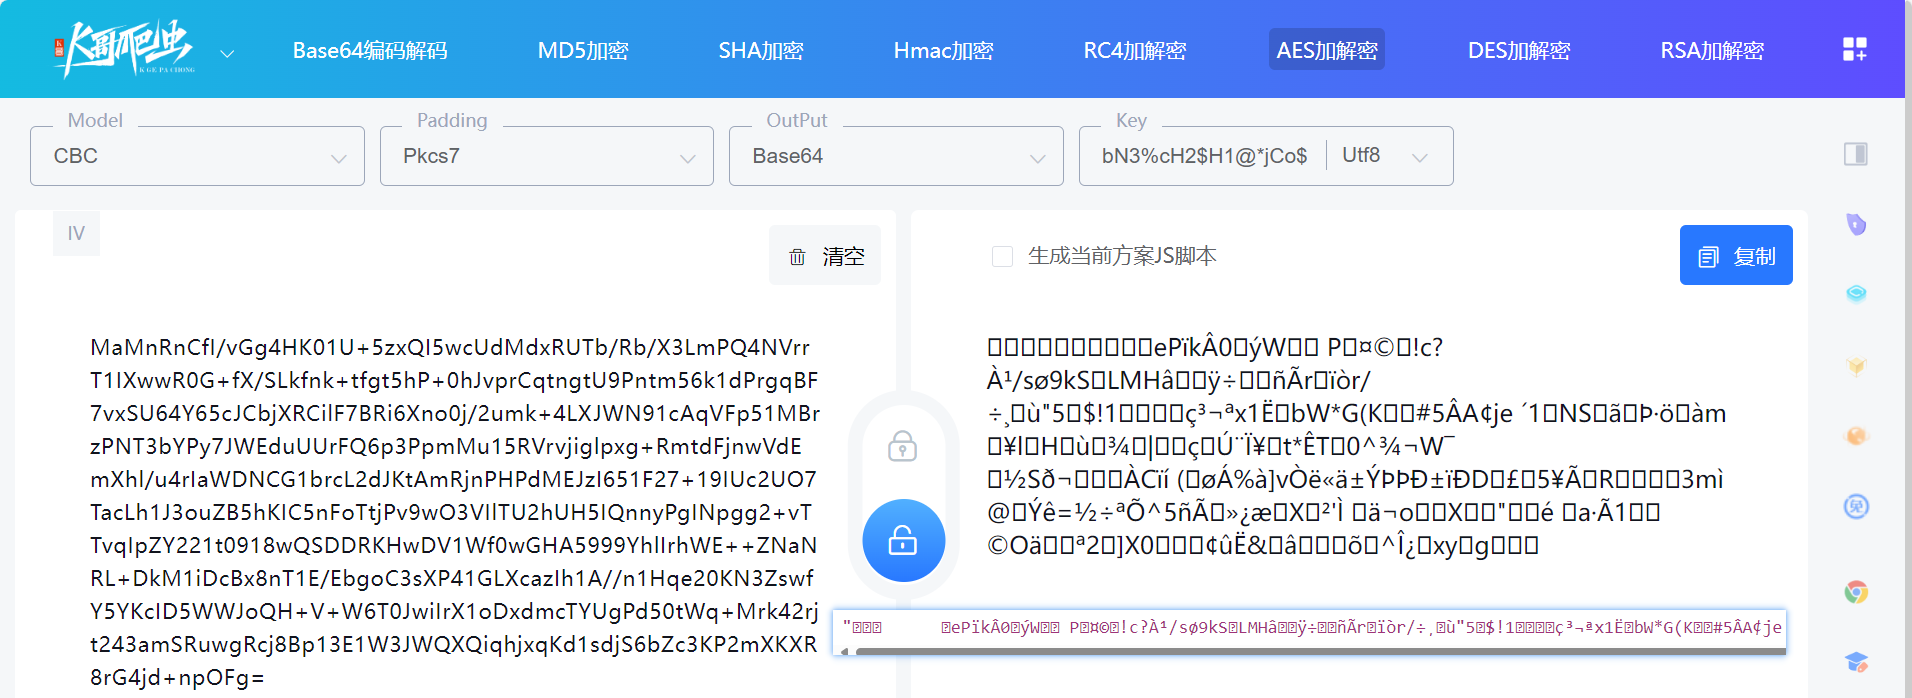Click the teal layered extension icon

click(1856, 294)
